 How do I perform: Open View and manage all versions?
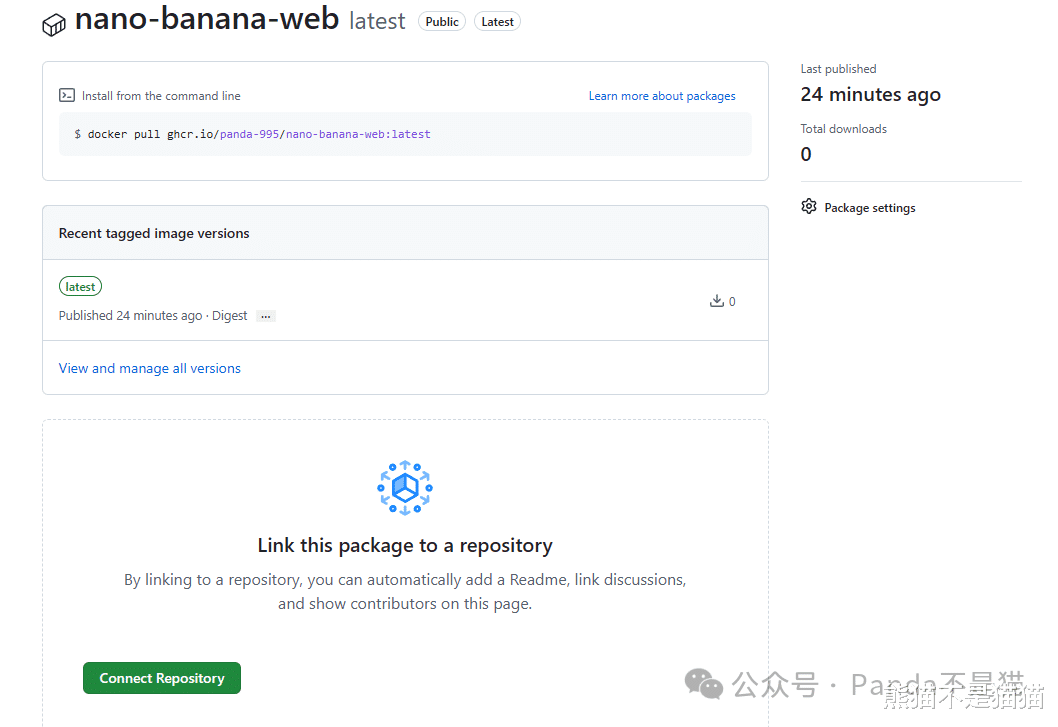150,368
